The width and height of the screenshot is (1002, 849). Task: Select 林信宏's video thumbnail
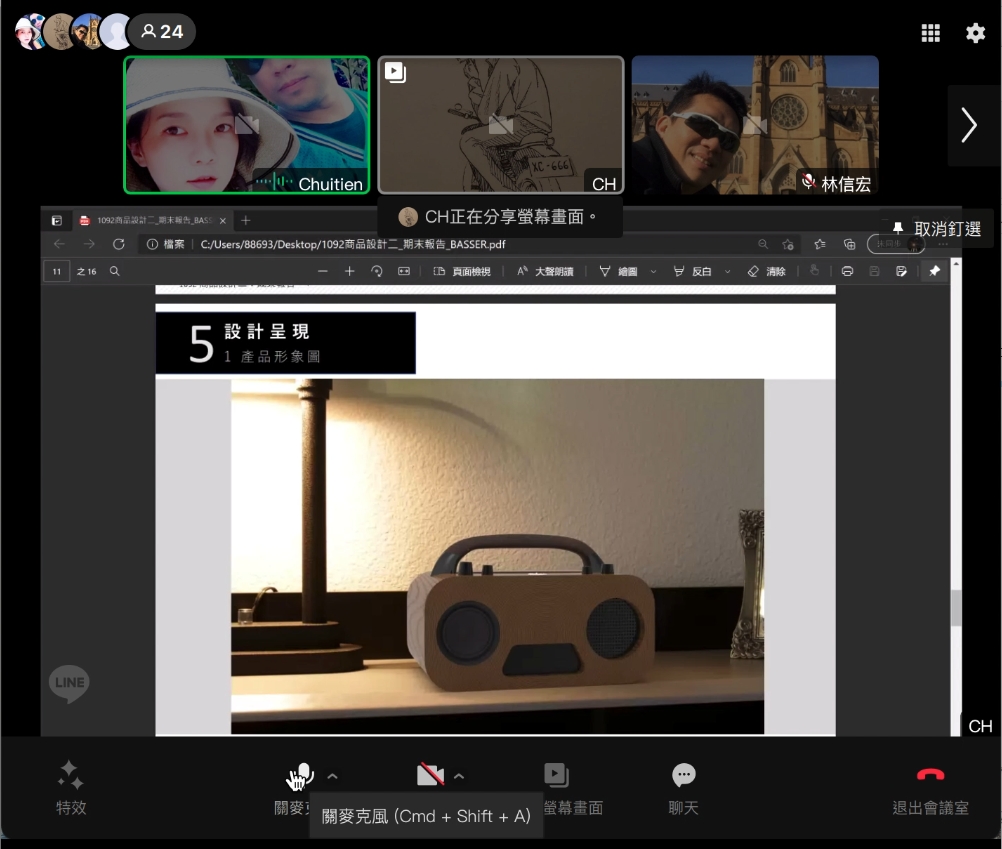(755, 125)
